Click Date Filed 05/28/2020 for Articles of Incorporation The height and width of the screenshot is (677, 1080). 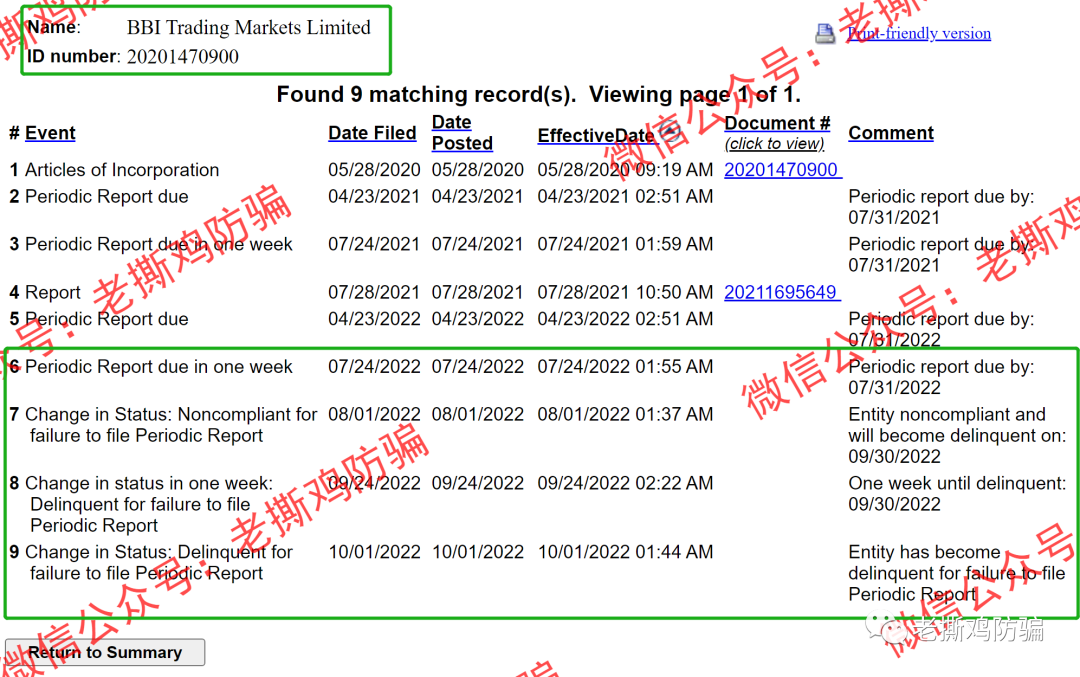pos(374,169)
